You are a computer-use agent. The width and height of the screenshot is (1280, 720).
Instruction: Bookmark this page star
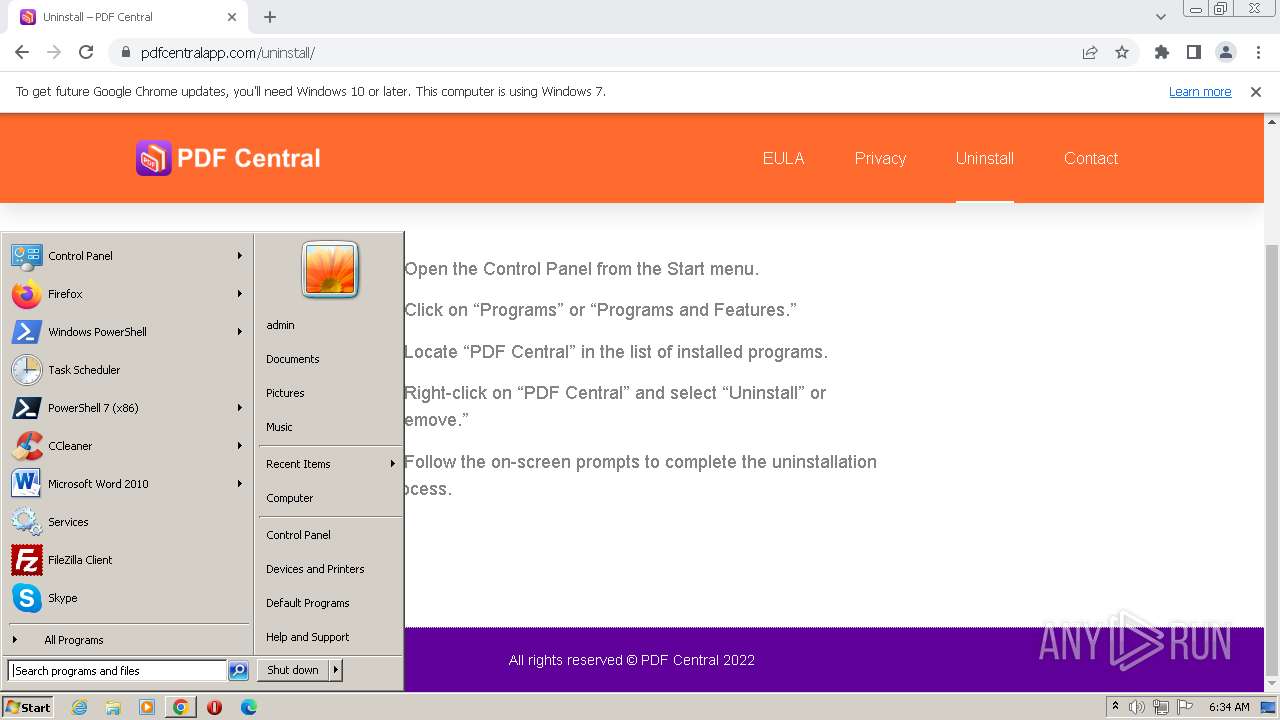tap(1122, 52)
